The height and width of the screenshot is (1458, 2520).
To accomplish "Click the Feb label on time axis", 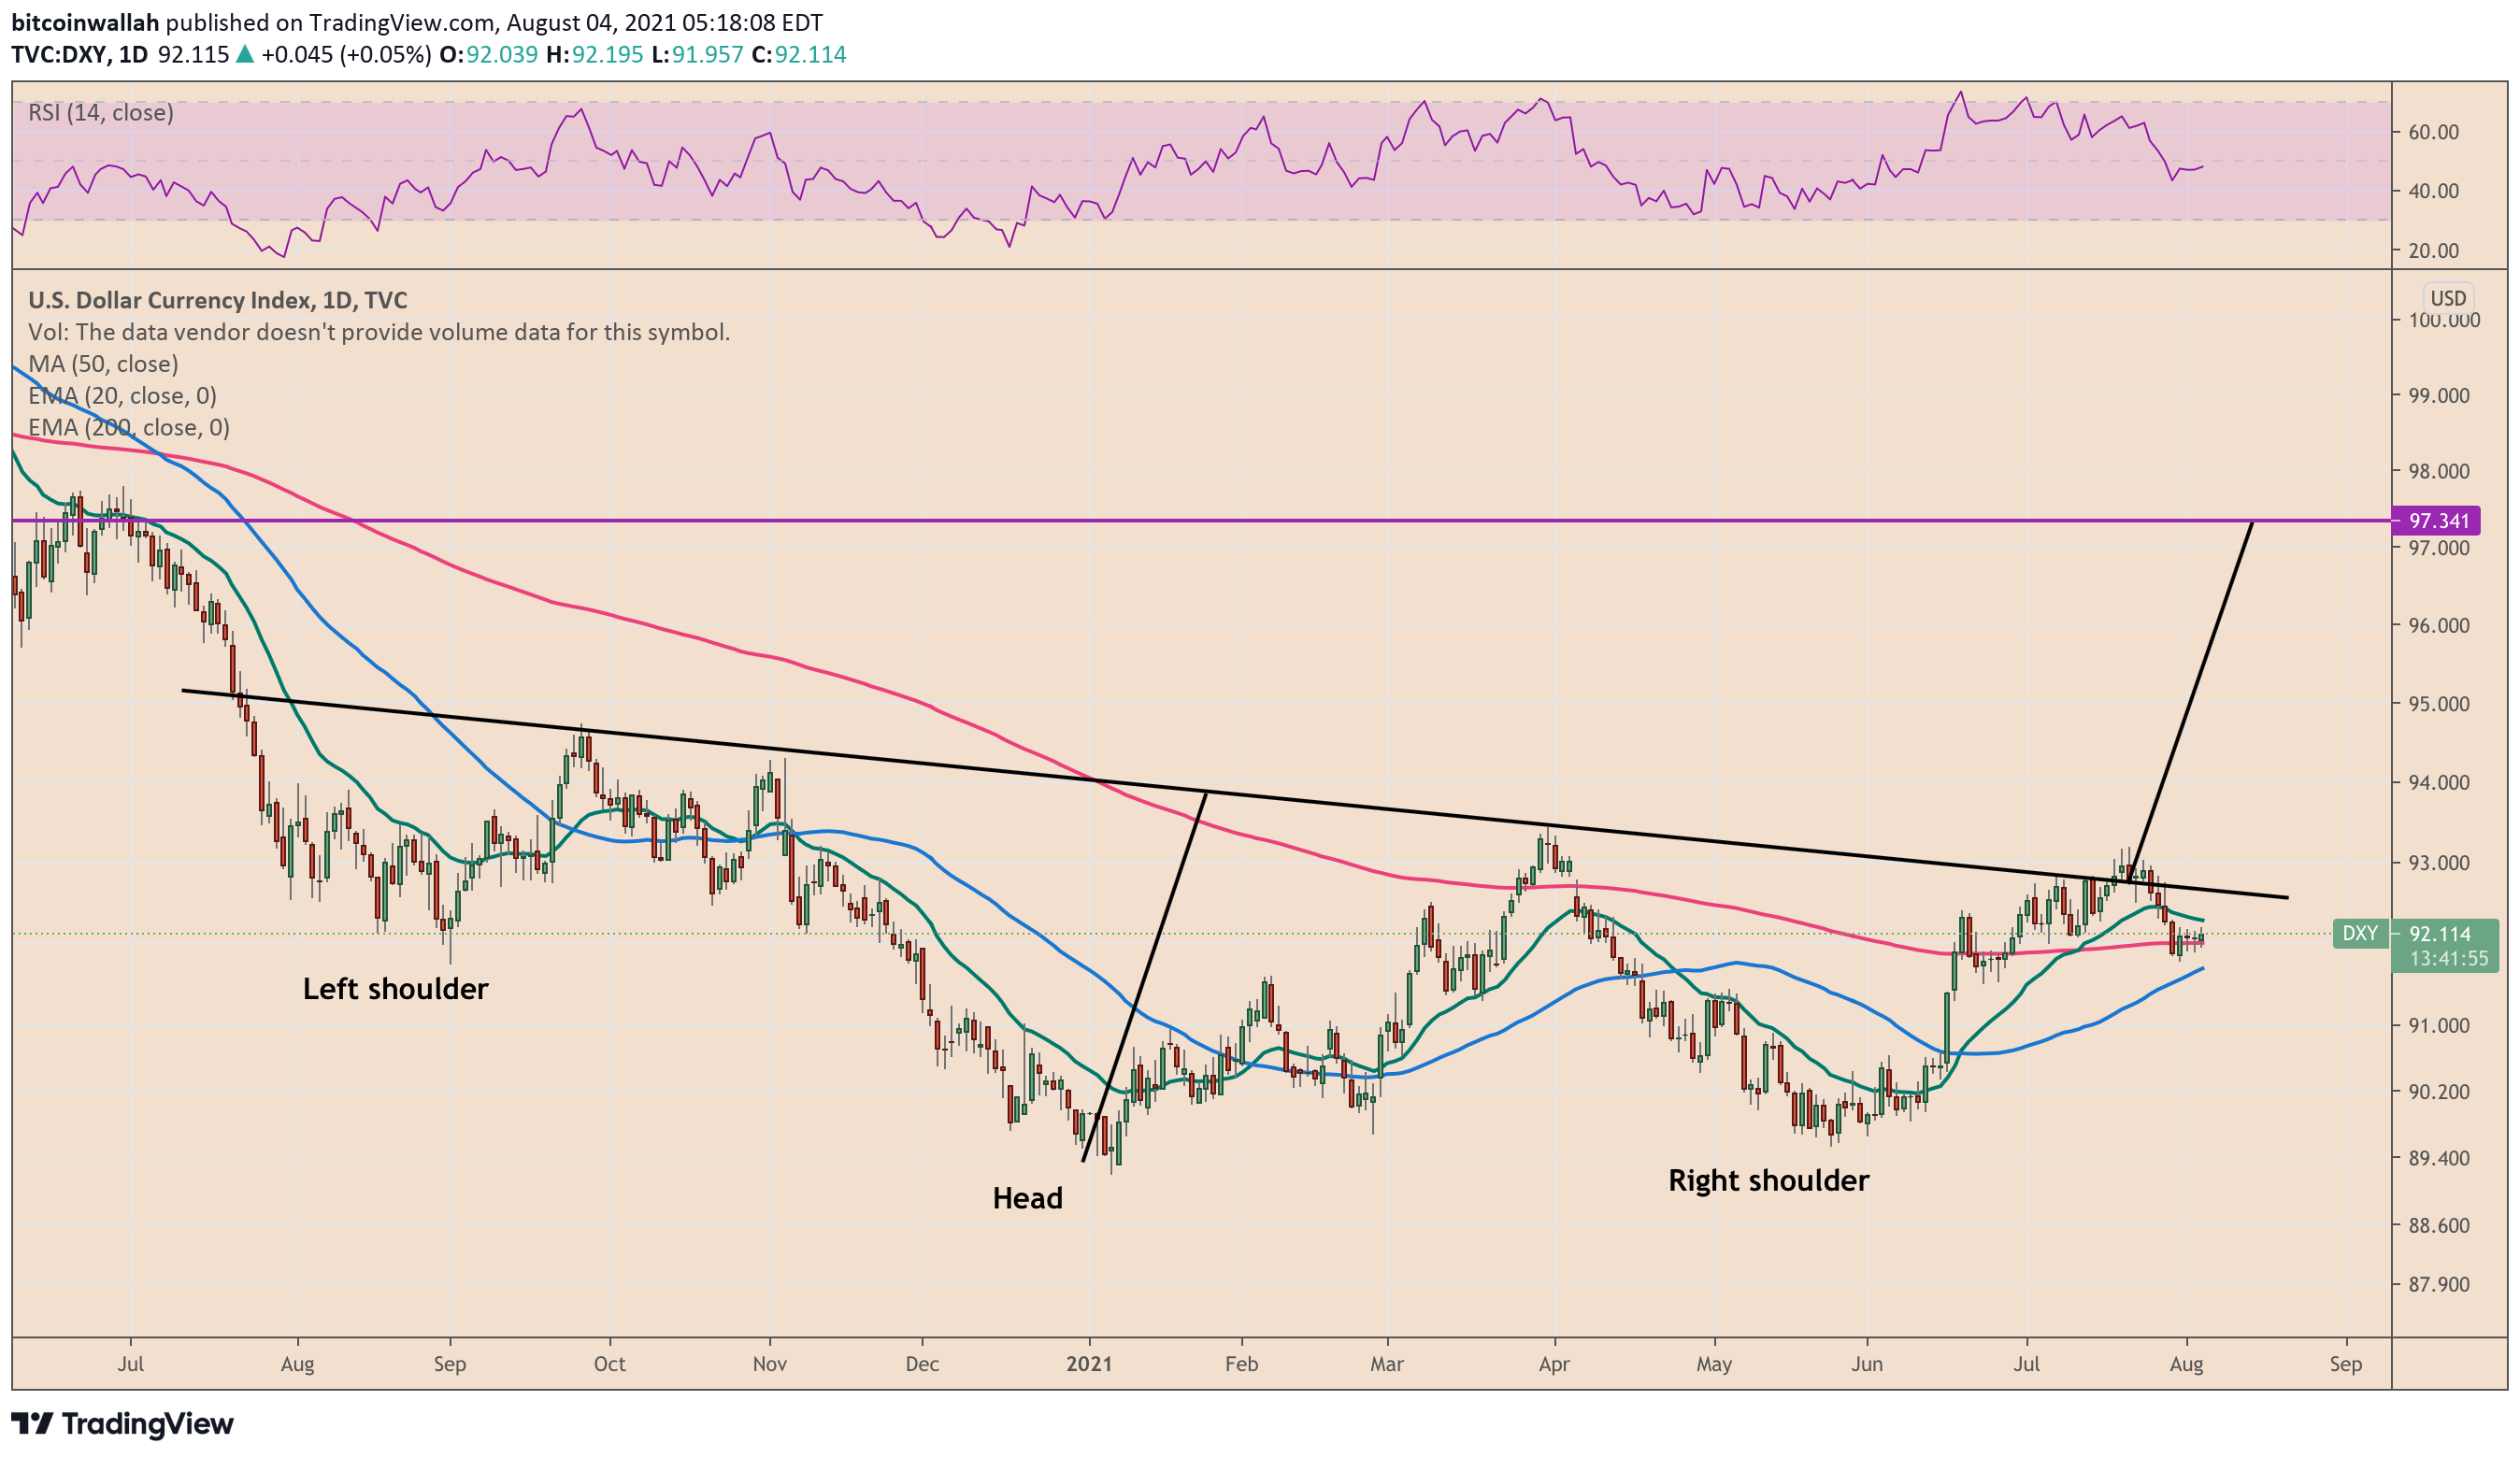I will [1241, 1364].
